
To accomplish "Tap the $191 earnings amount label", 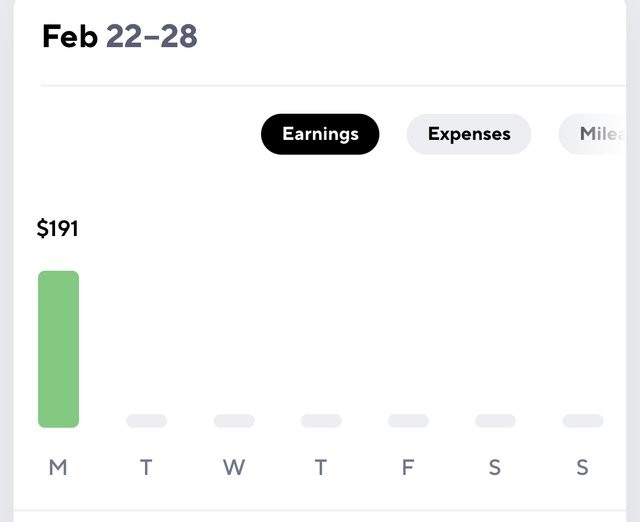I will (x=57, y=228).
